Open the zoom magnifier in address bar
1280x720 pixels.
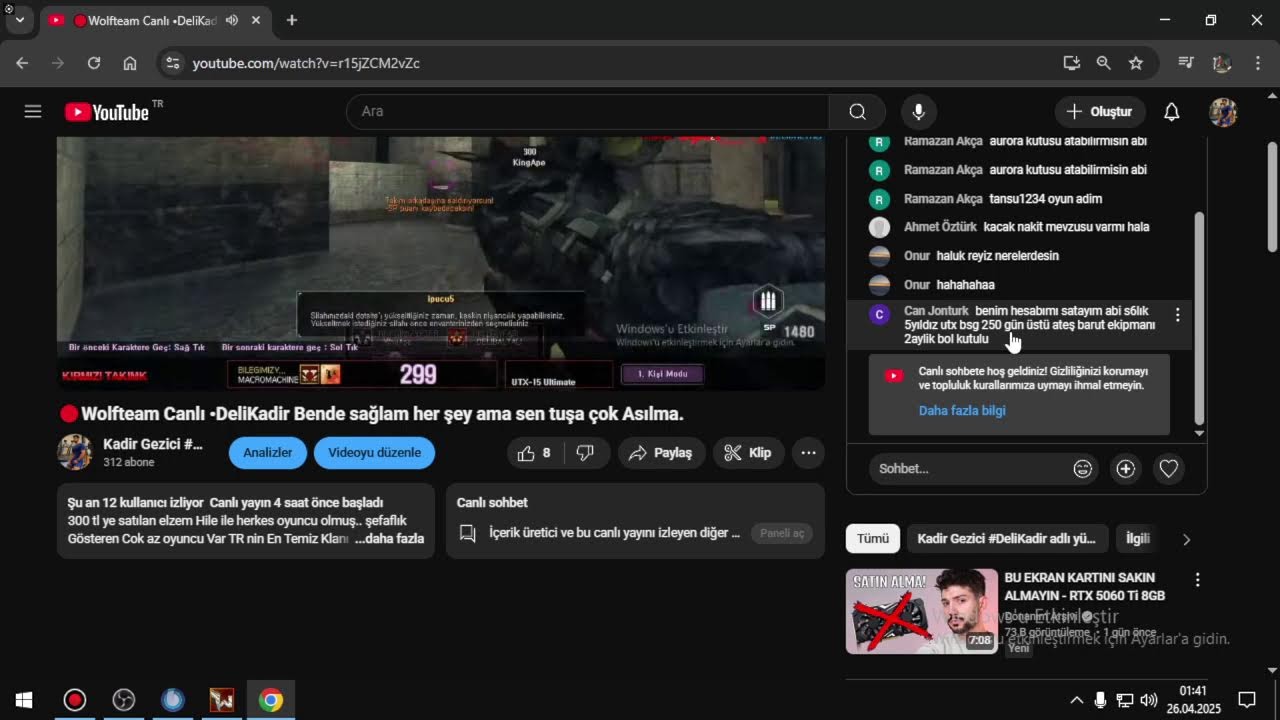pyautogui.click(x=1103, y=63)
